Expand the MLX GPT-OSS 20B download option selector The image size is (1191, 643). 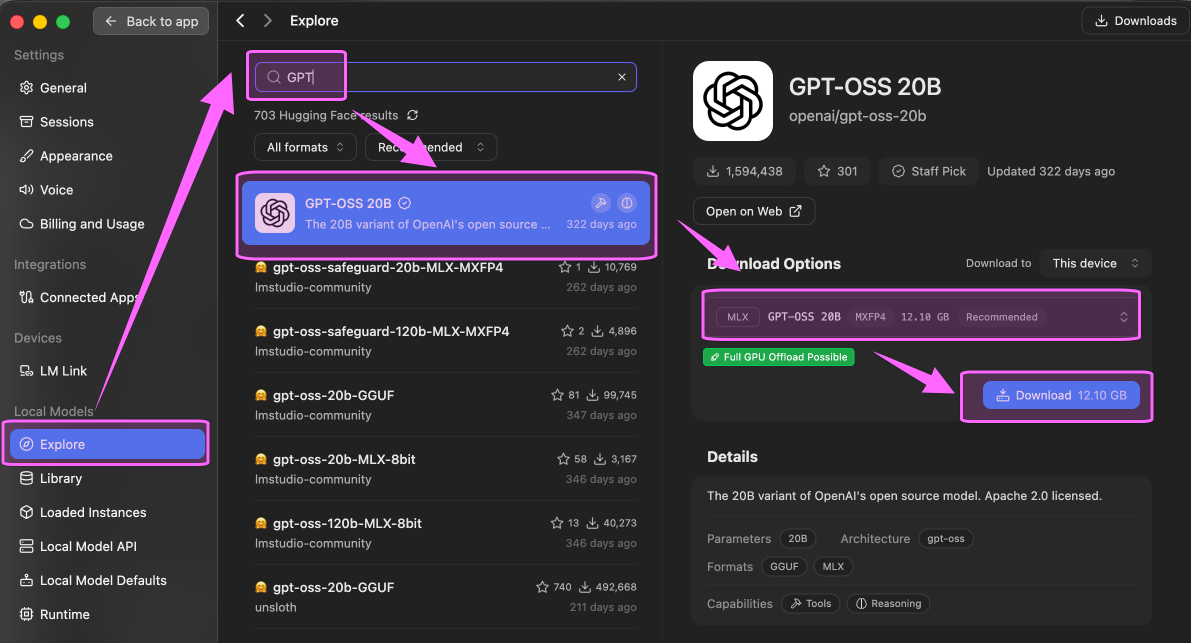921,317
